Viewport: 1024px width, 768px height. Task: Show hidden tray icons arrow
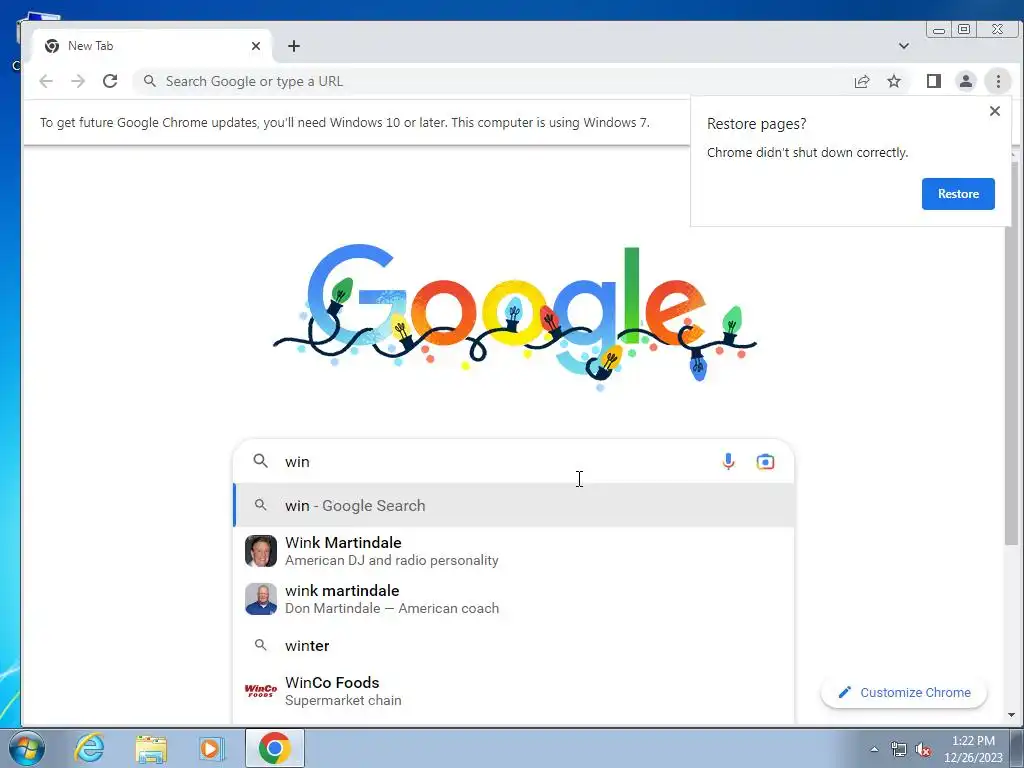point(874,749)
